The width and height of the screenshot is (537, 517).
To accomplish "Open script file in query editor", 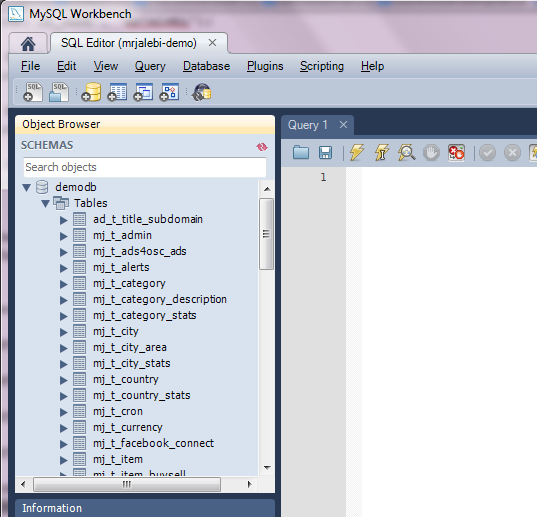I will (x=301, y=152).
